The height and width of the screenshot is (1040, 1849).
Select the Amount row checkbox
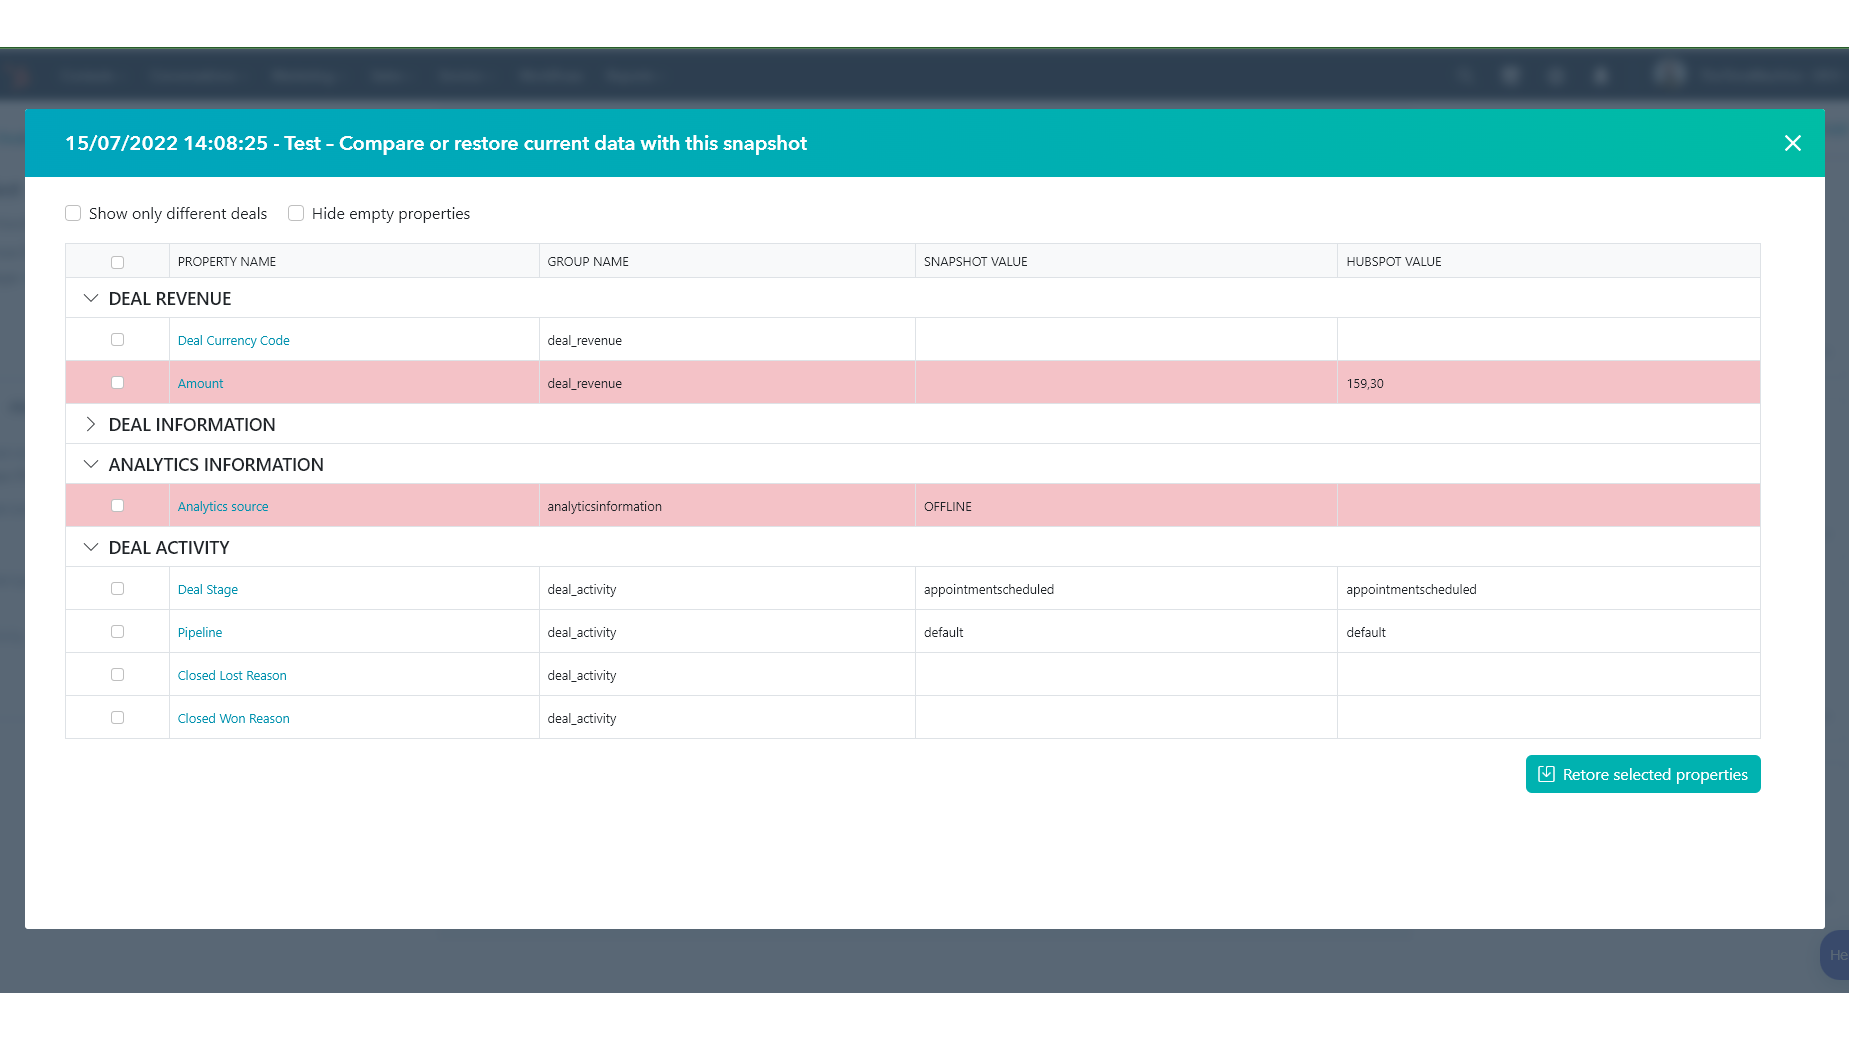pyautogui.click(x=117, y=383)
